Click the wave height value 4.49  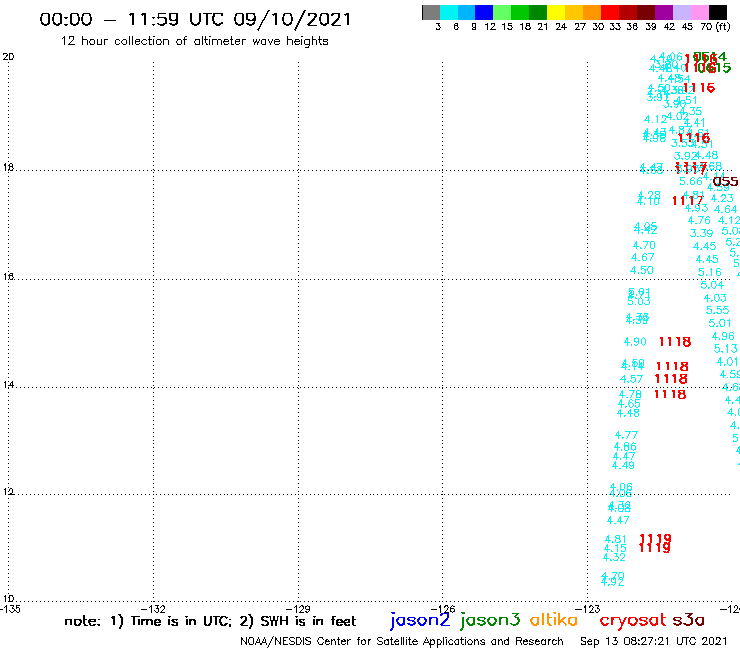point(623,465)
